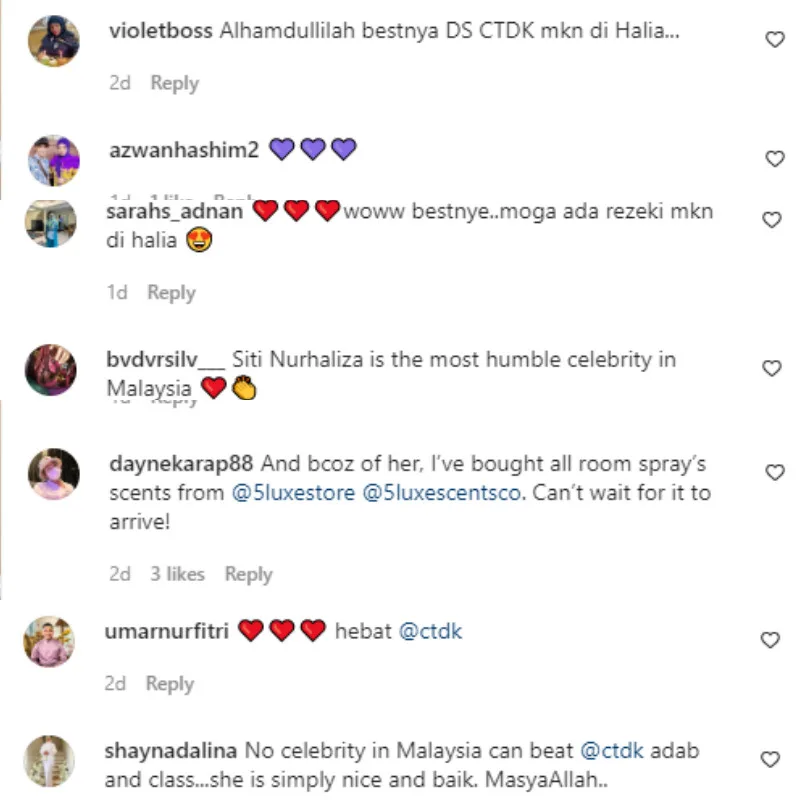This screenshot has width=800, height=800.
Task: Reply to sarahs_adnan's comment
Action: click(x=171, y=293)
